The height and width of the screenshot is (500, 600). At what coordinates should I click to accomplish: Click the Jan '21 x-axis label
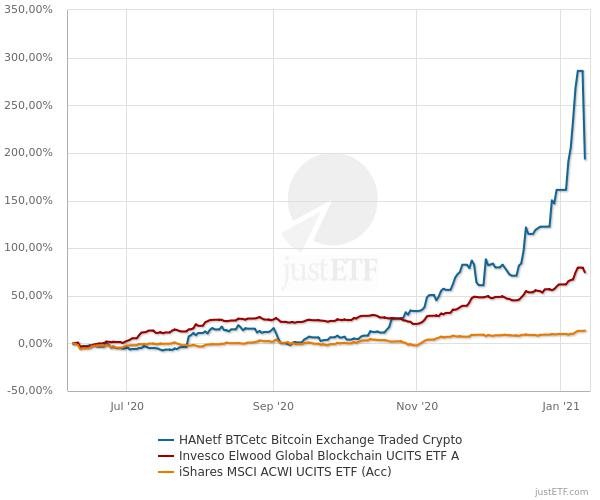pos(561,407)
